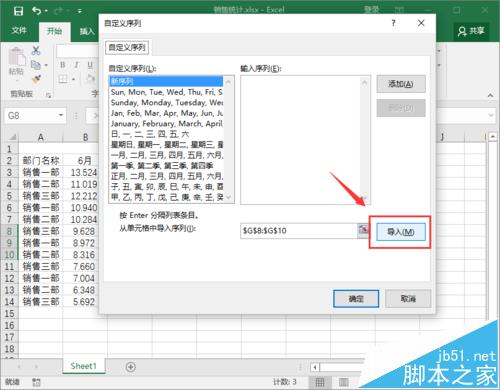Click horizontal scrollbar left arrow

315,367
